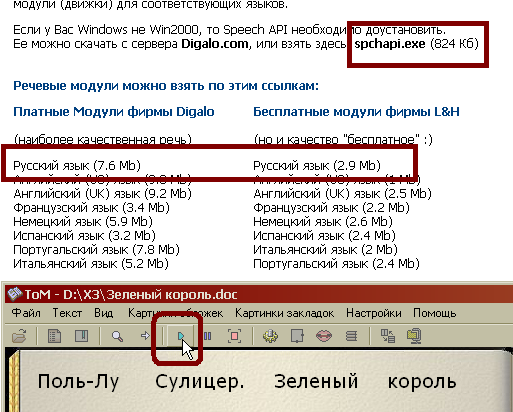The height and width of the screenshot is (412, 513).
Task: Open the Картинки закладок menu
Action: [x=284, y=313]
